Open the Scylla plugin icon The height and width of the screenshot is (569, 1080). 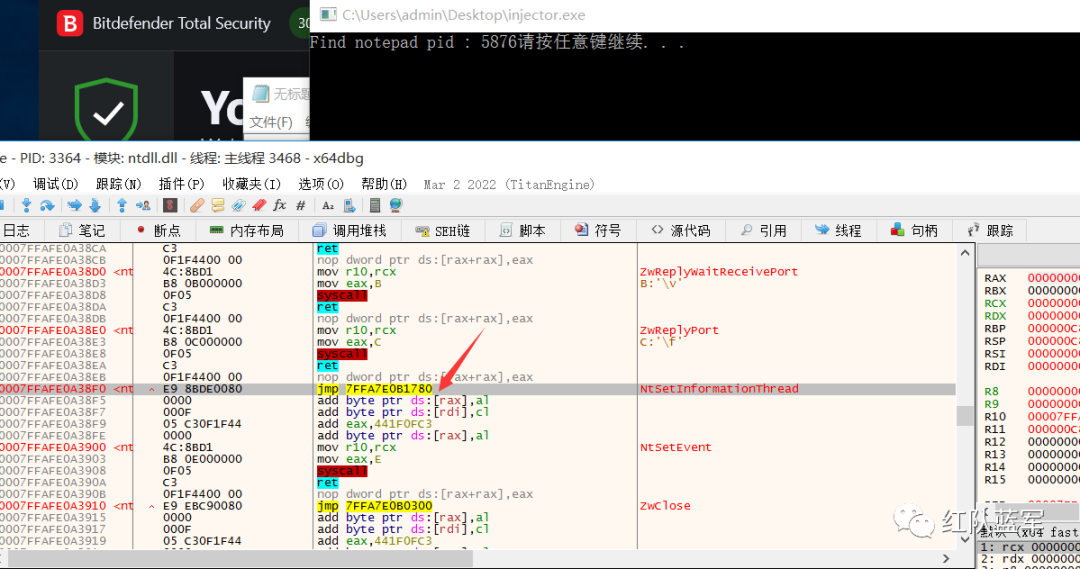pos(170,205)
